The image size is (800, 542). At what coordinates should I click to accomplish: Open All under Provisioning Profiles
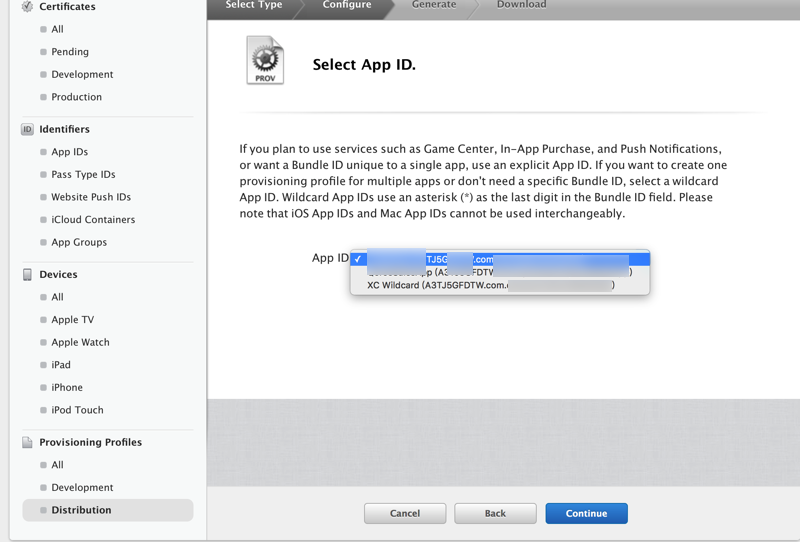[x=57, y=465]
